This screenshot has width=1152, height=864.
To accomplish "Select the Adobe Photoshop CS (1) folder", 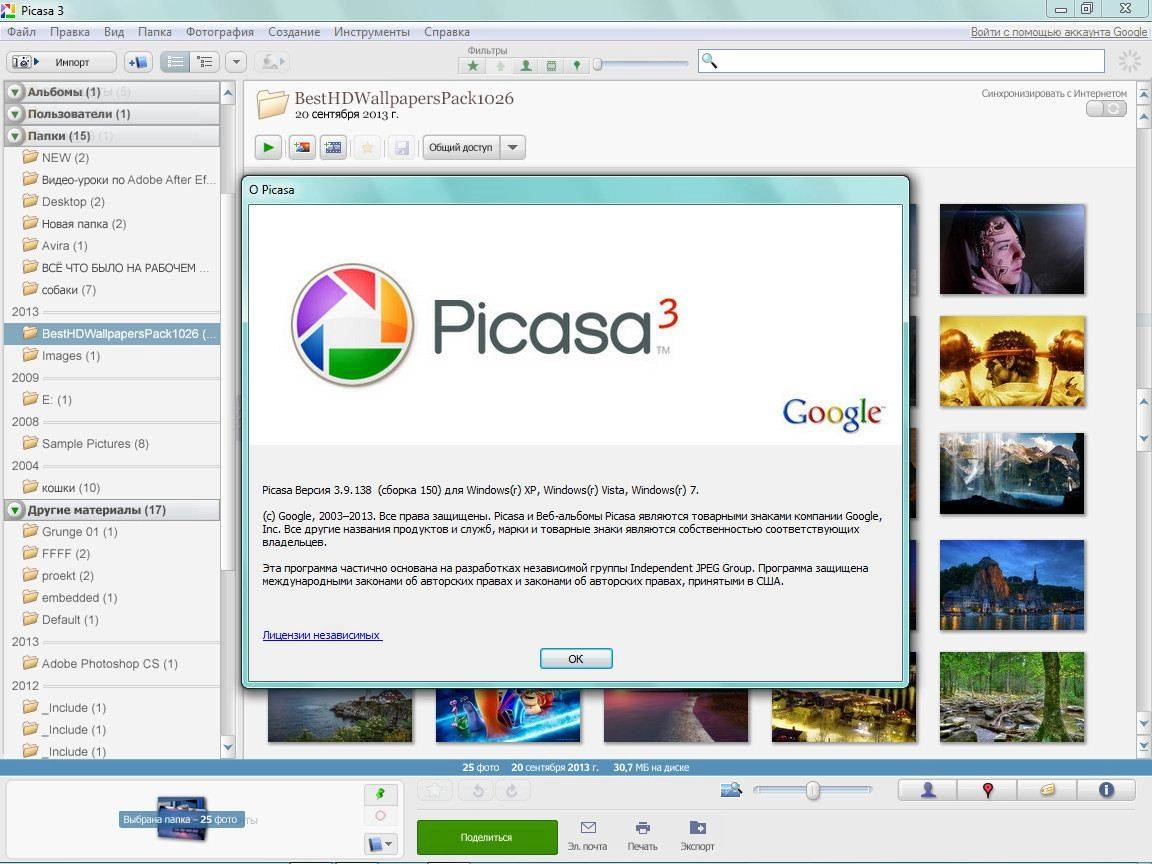I will coord(112,663).
